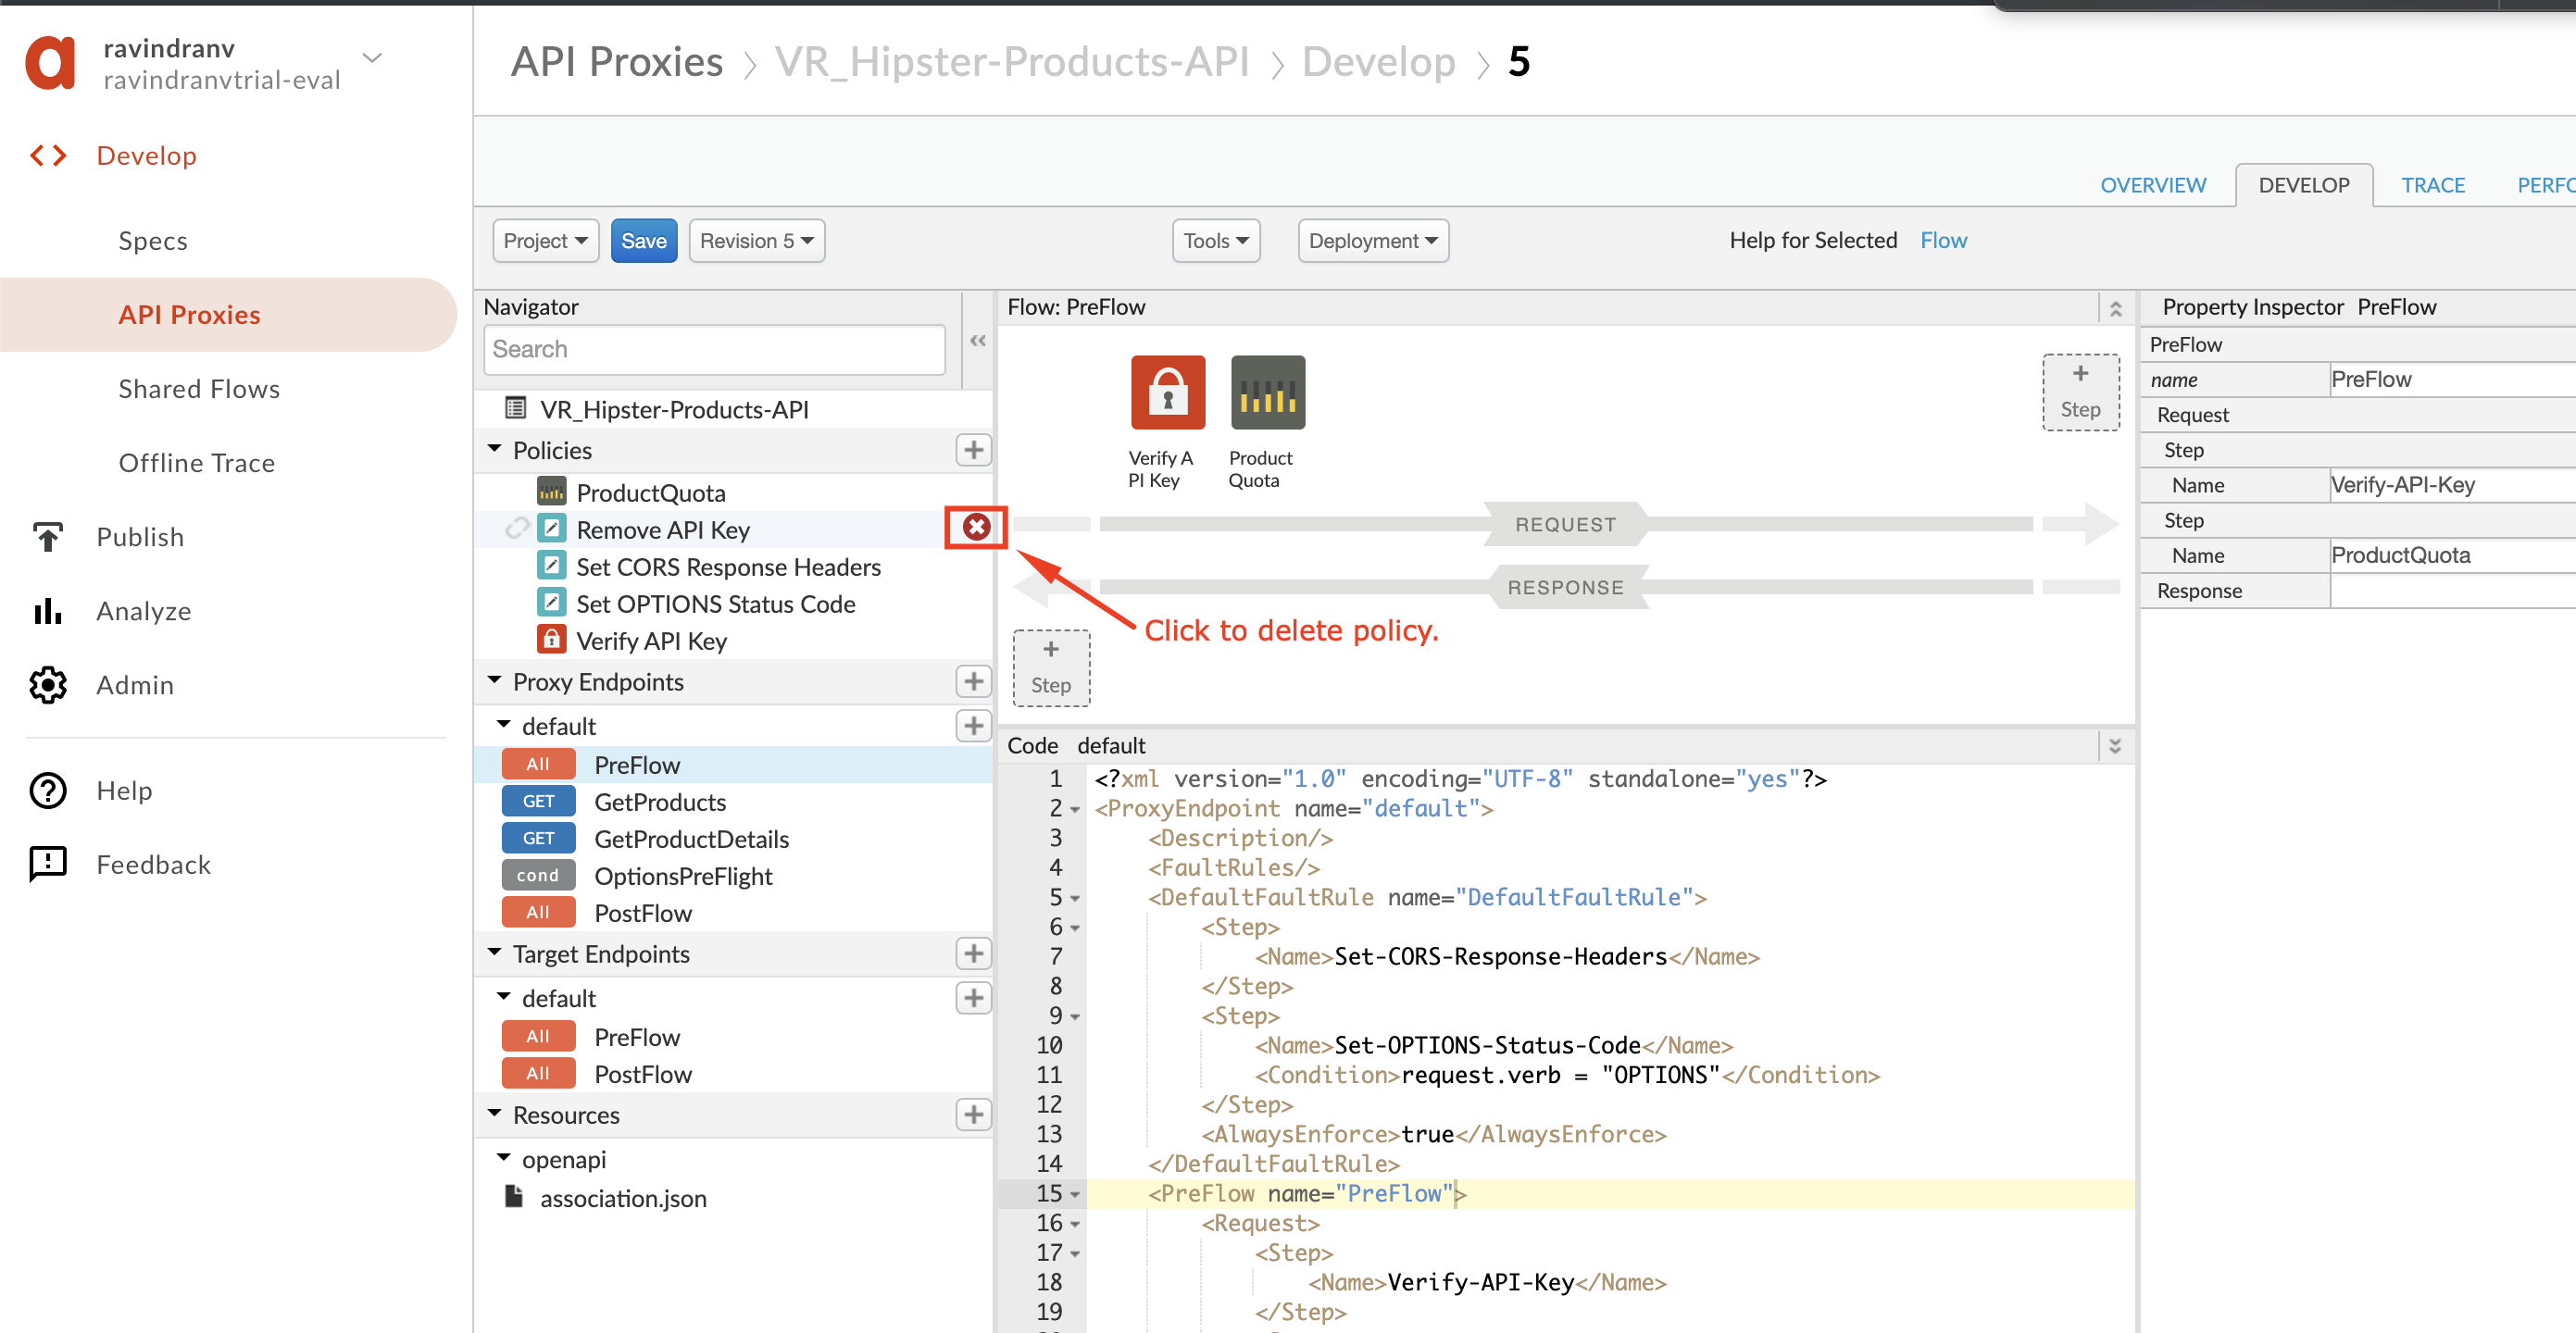The height and width of the screenshot is (1333, 2576).
Task: Add a request Step in the flow
Action: click(2080, 393)
